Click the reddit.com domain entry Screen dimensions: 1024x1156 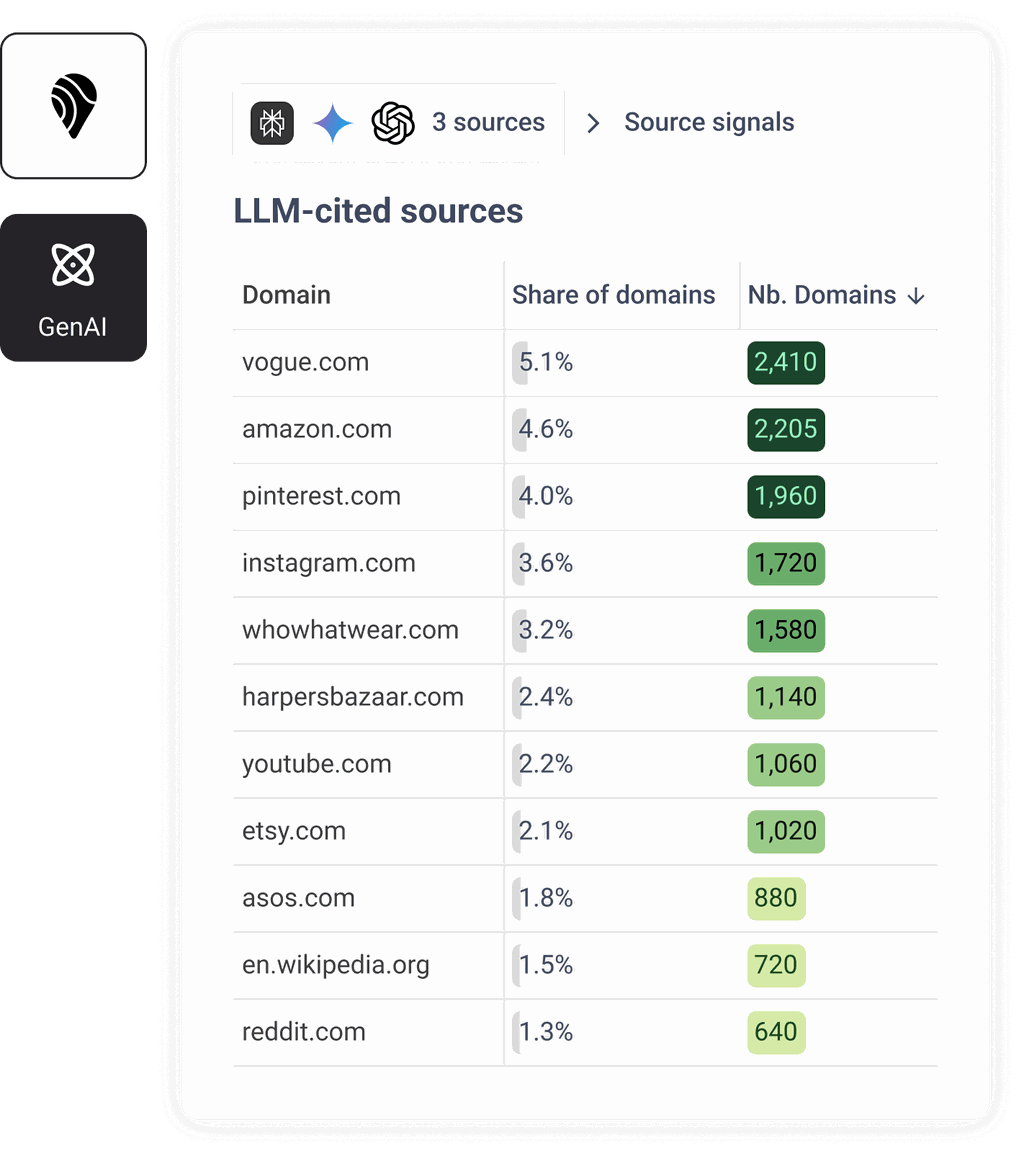(304, 1032)
